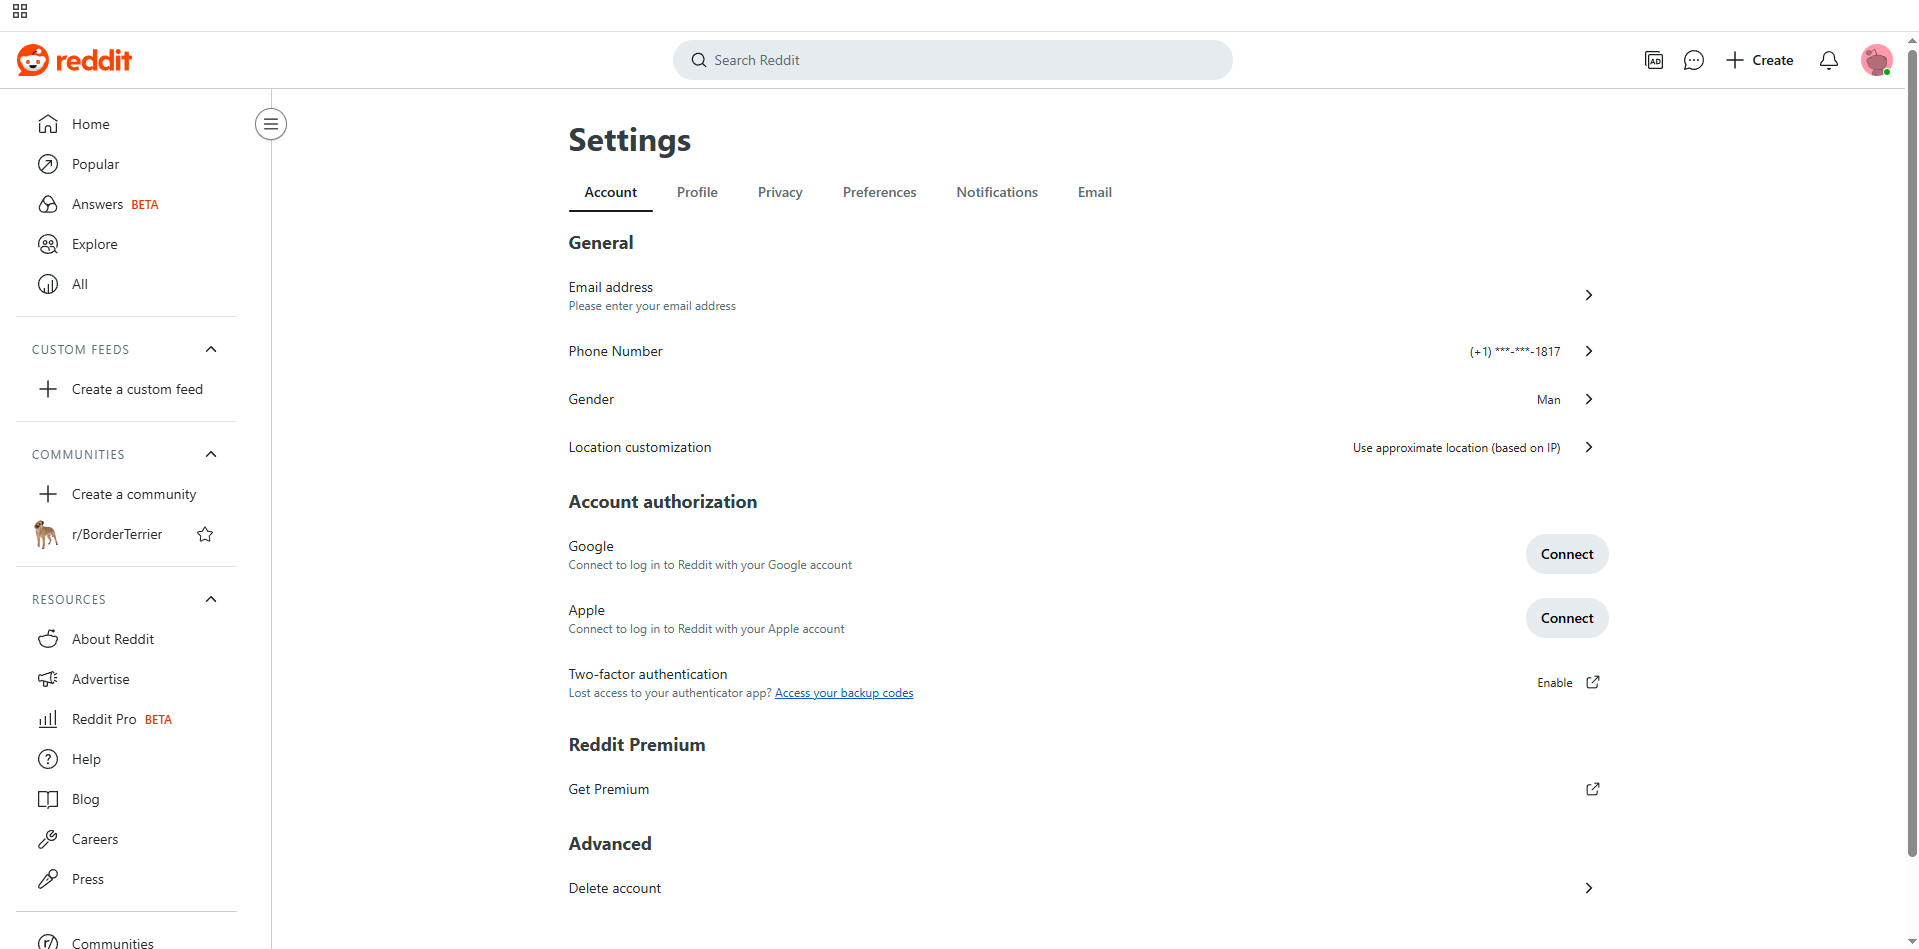Viewport: 1919px width, 949px height.
Task: Select the Account tab
Action: coord(611,192)
